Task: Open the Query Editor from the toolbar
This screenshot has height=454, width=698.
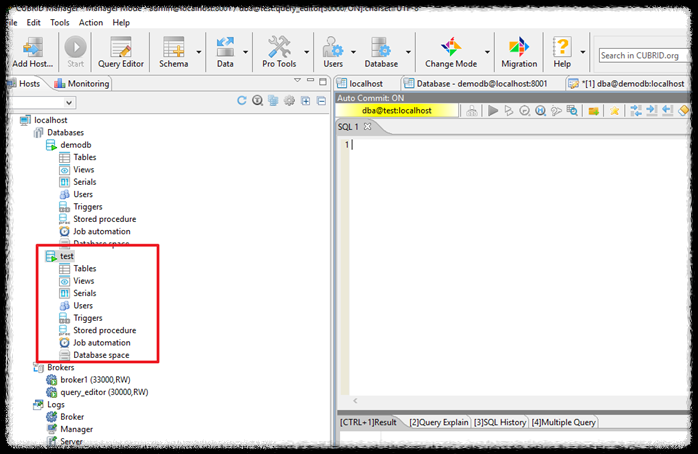Action: 121,52
